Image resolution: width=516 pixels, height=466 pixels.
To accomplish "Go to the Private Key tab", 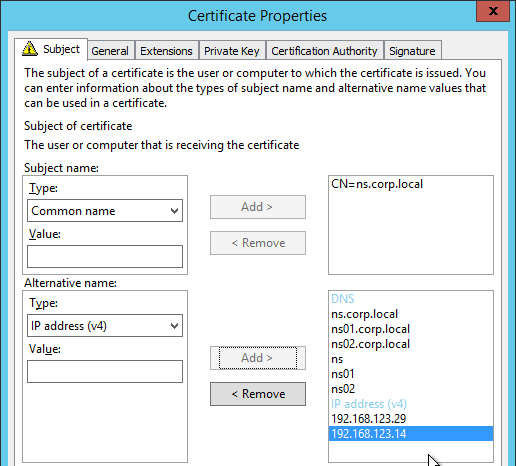I will coord(232,51).
